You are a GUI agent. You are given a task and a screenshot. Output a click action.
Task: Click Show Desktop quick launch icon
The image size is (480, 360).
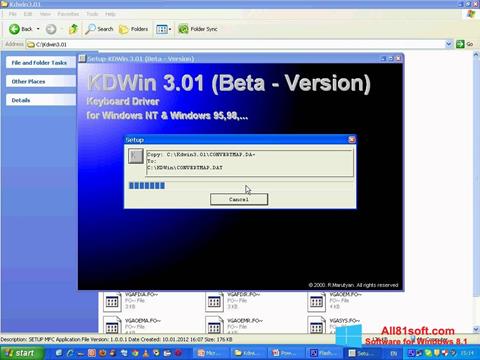pos(59,353)
